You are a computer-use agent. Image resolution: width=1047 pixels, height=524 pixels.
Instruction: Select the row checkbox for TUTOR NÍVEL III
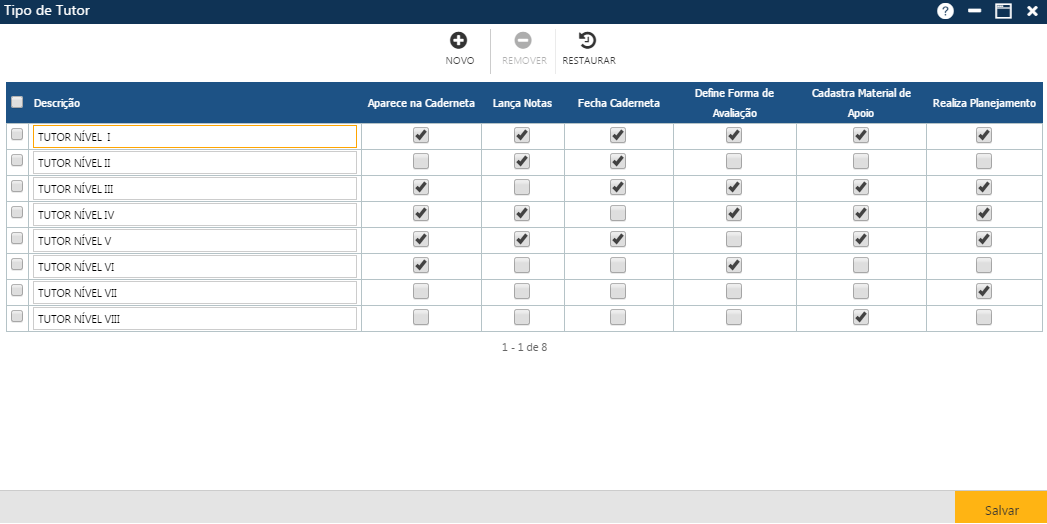(x=17, y=186)
